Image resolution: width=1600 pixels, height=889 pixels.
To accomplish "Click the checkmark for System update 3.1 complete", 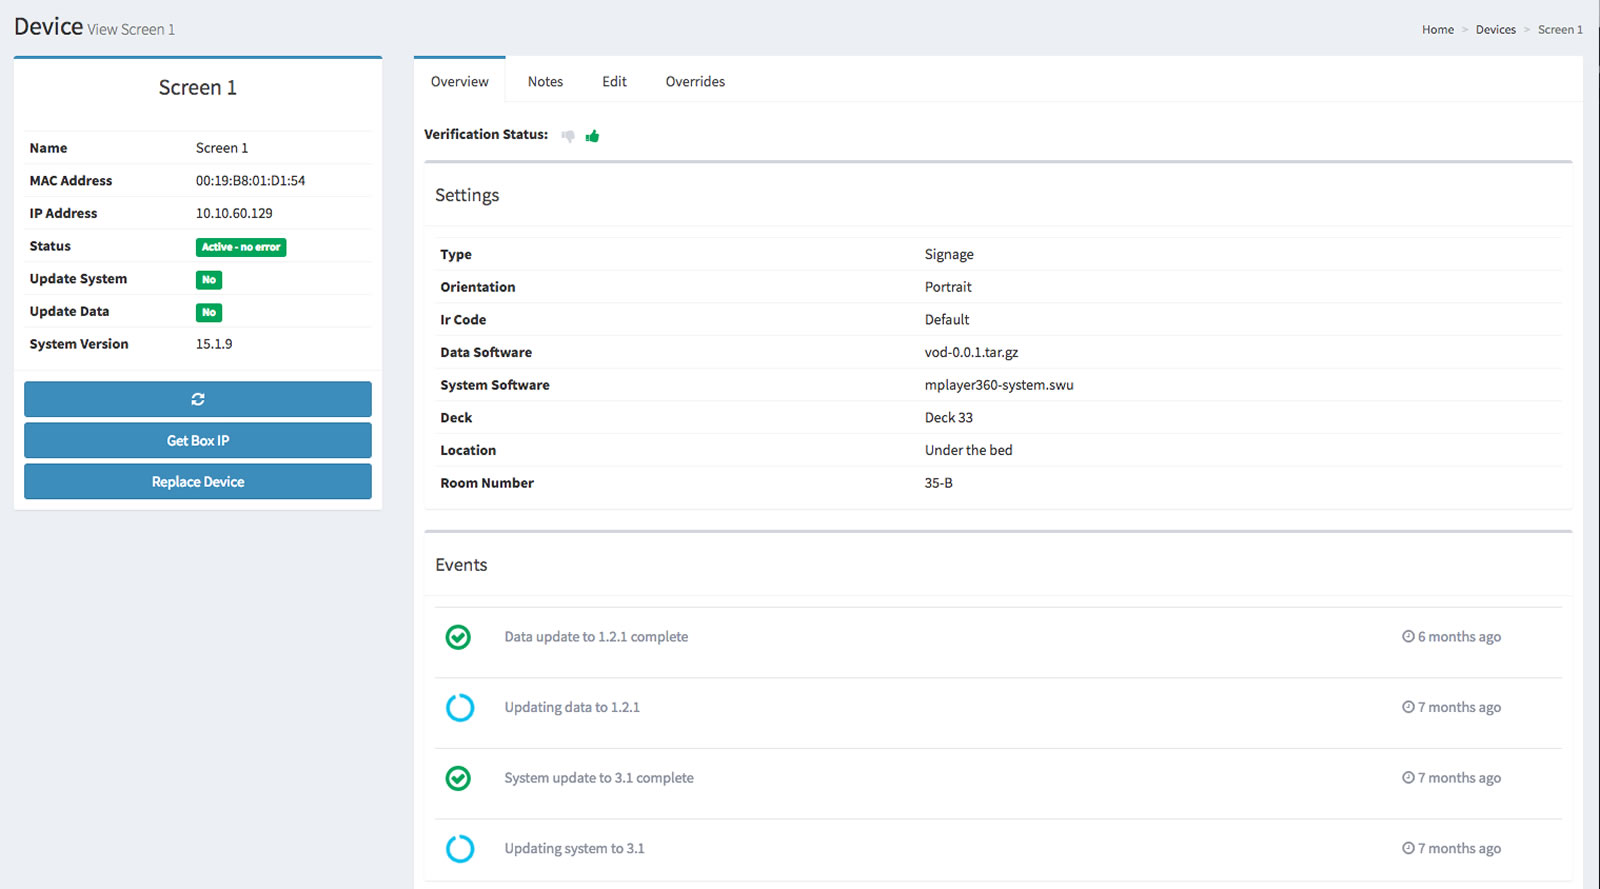I will (x=458, y=778).
